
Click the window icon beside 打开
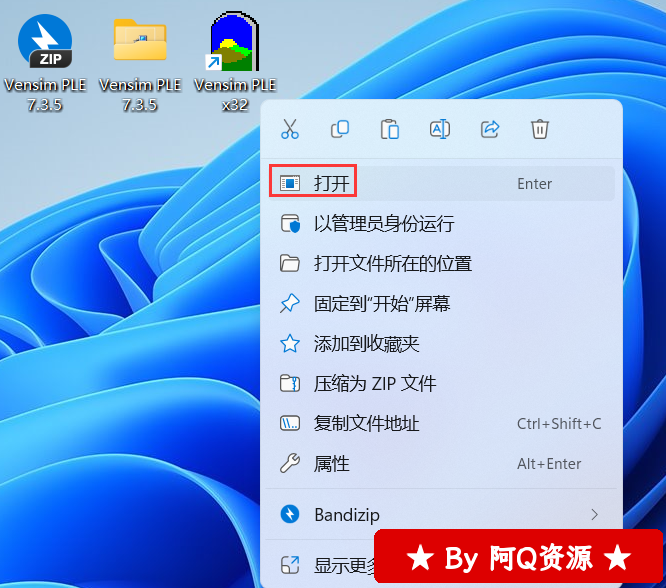click(290, 184)
